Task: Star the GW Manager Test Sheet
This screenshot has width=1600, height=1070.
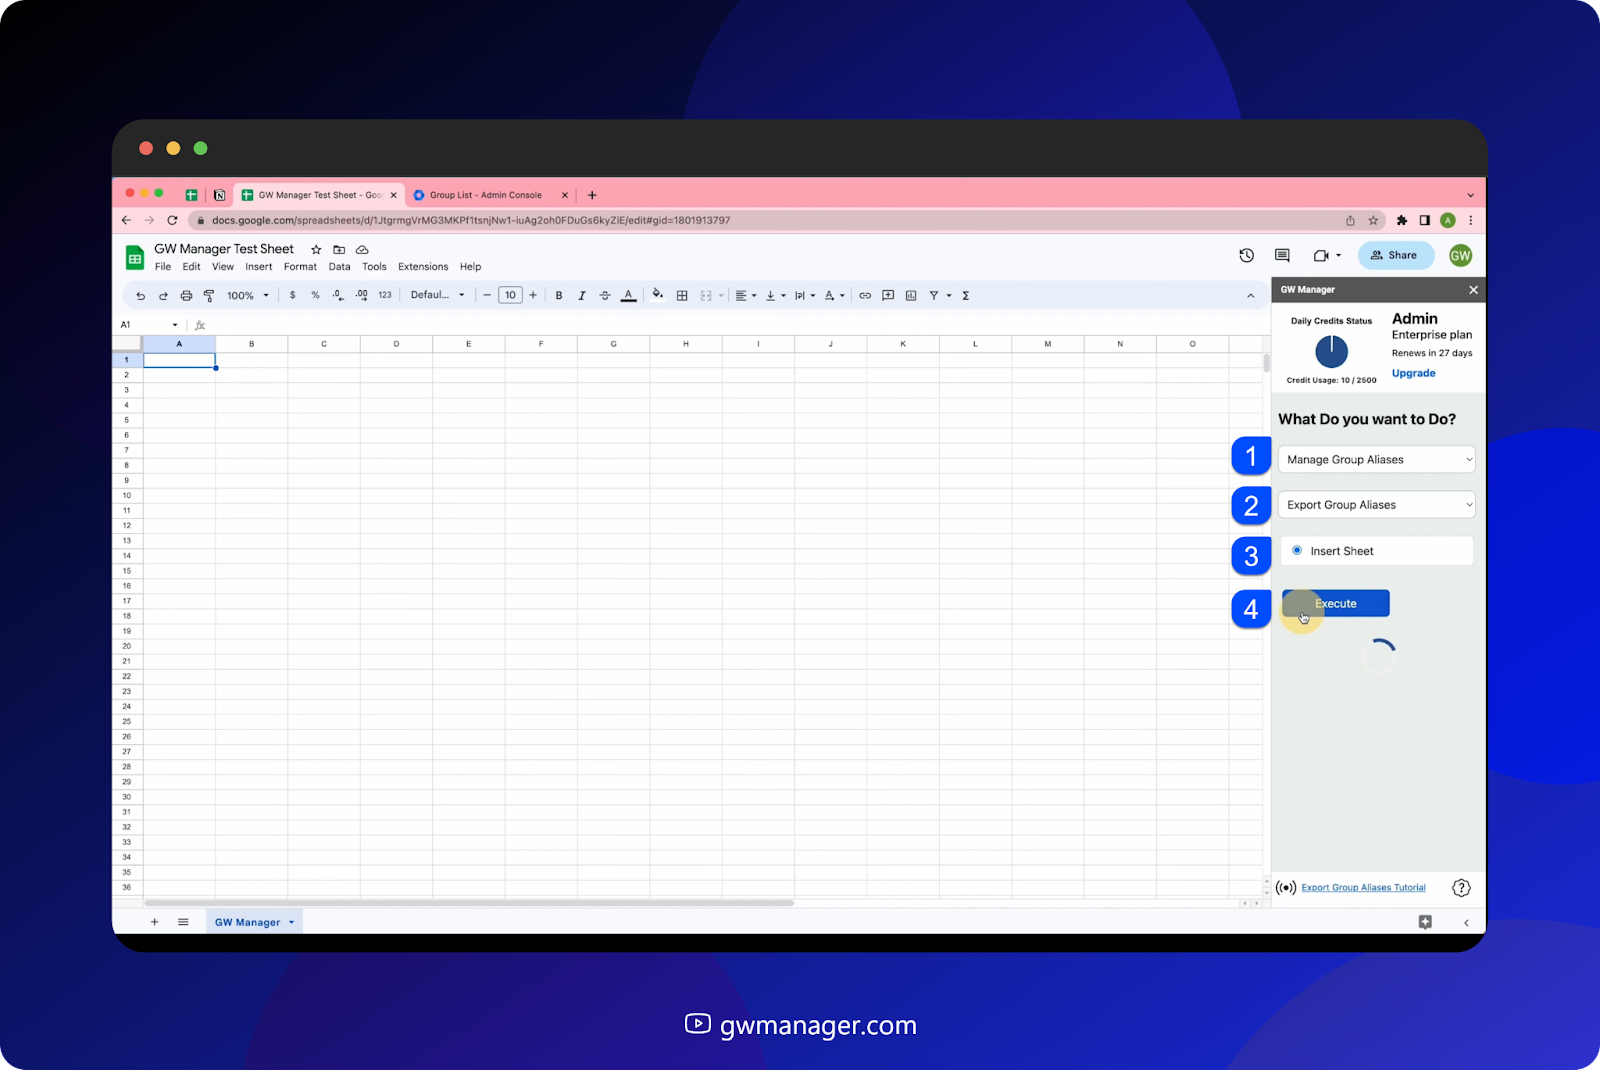Action: (316, 250)
